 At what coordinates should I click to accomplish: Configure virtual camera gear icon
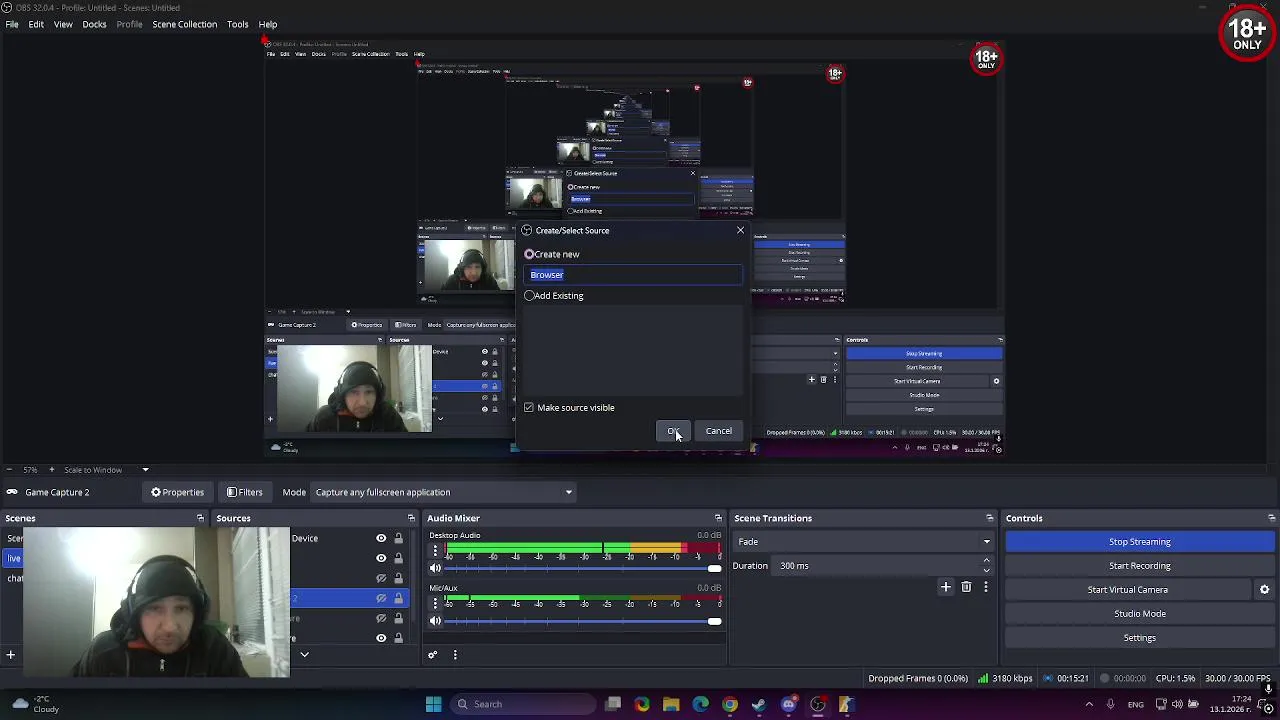pos(1264,590)
